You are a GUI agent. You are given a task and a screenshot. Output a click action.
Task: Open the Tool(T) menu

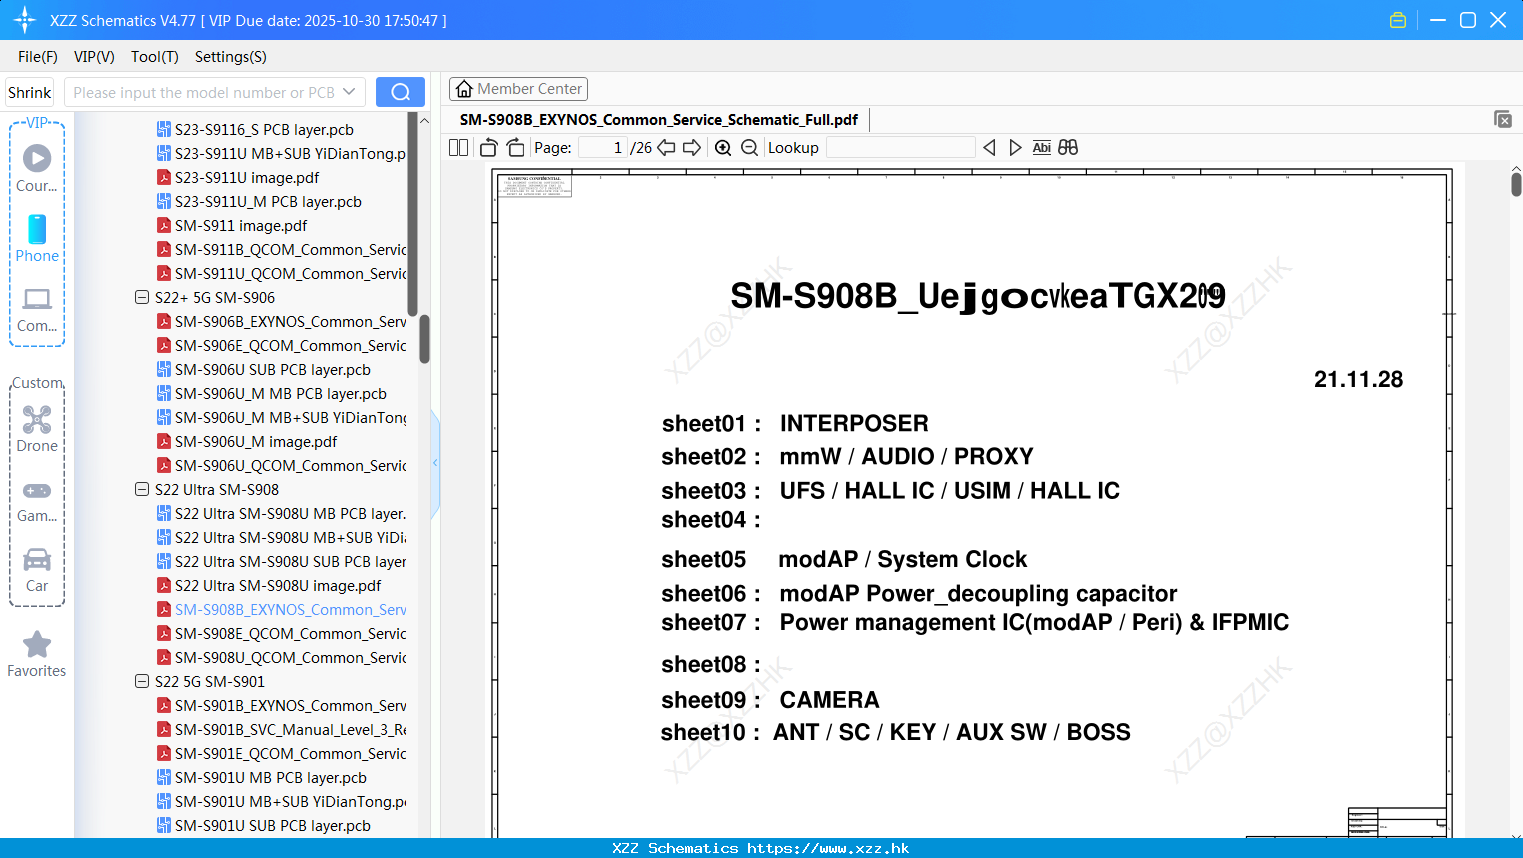click(155, 57)
